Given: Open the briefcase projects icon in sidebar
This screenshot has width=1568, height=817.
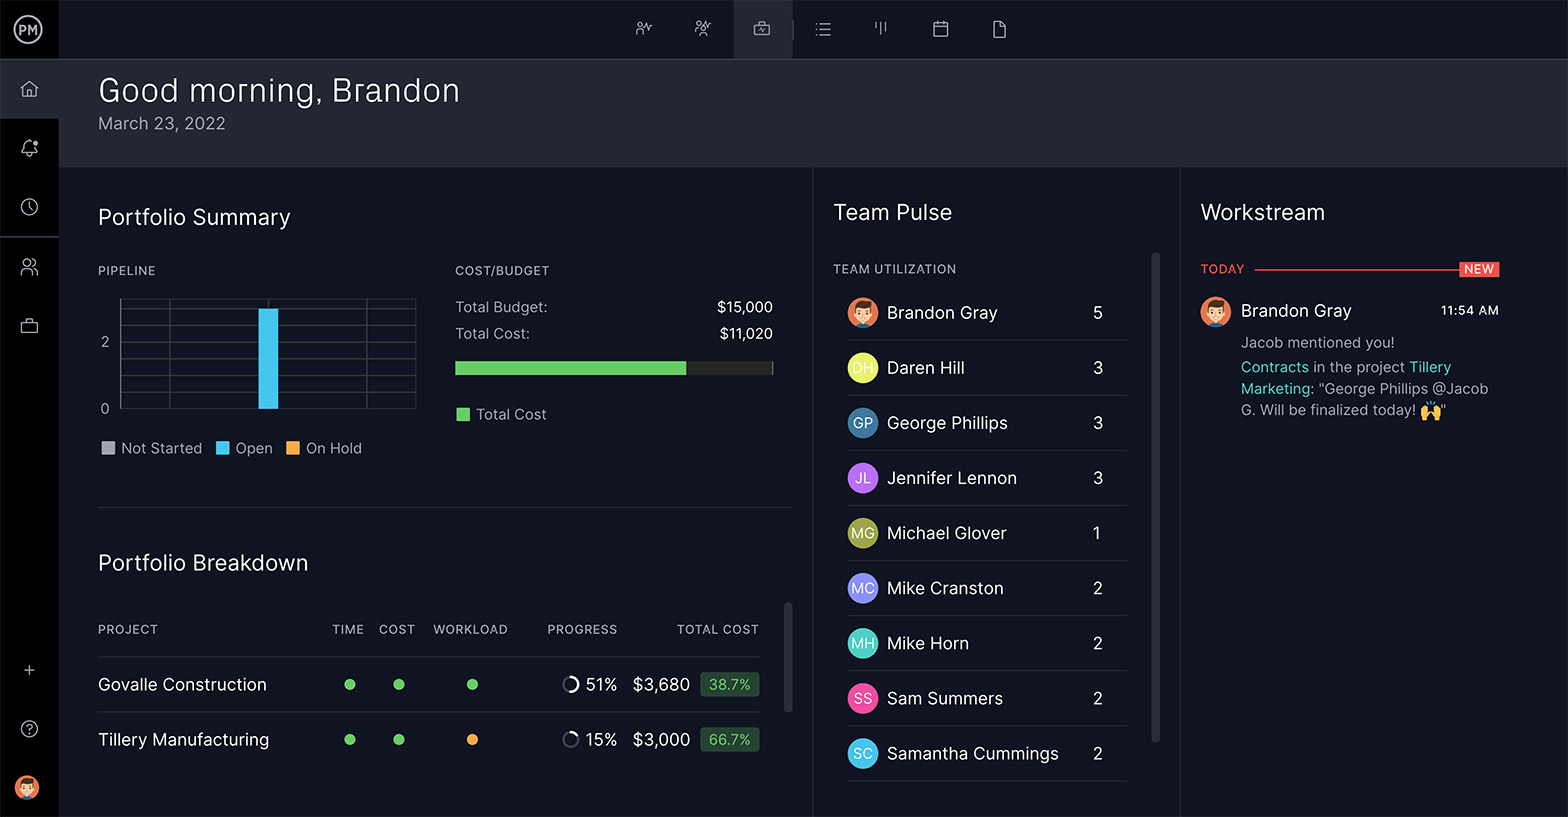Looking at the screenshot, I should [29, 326].
